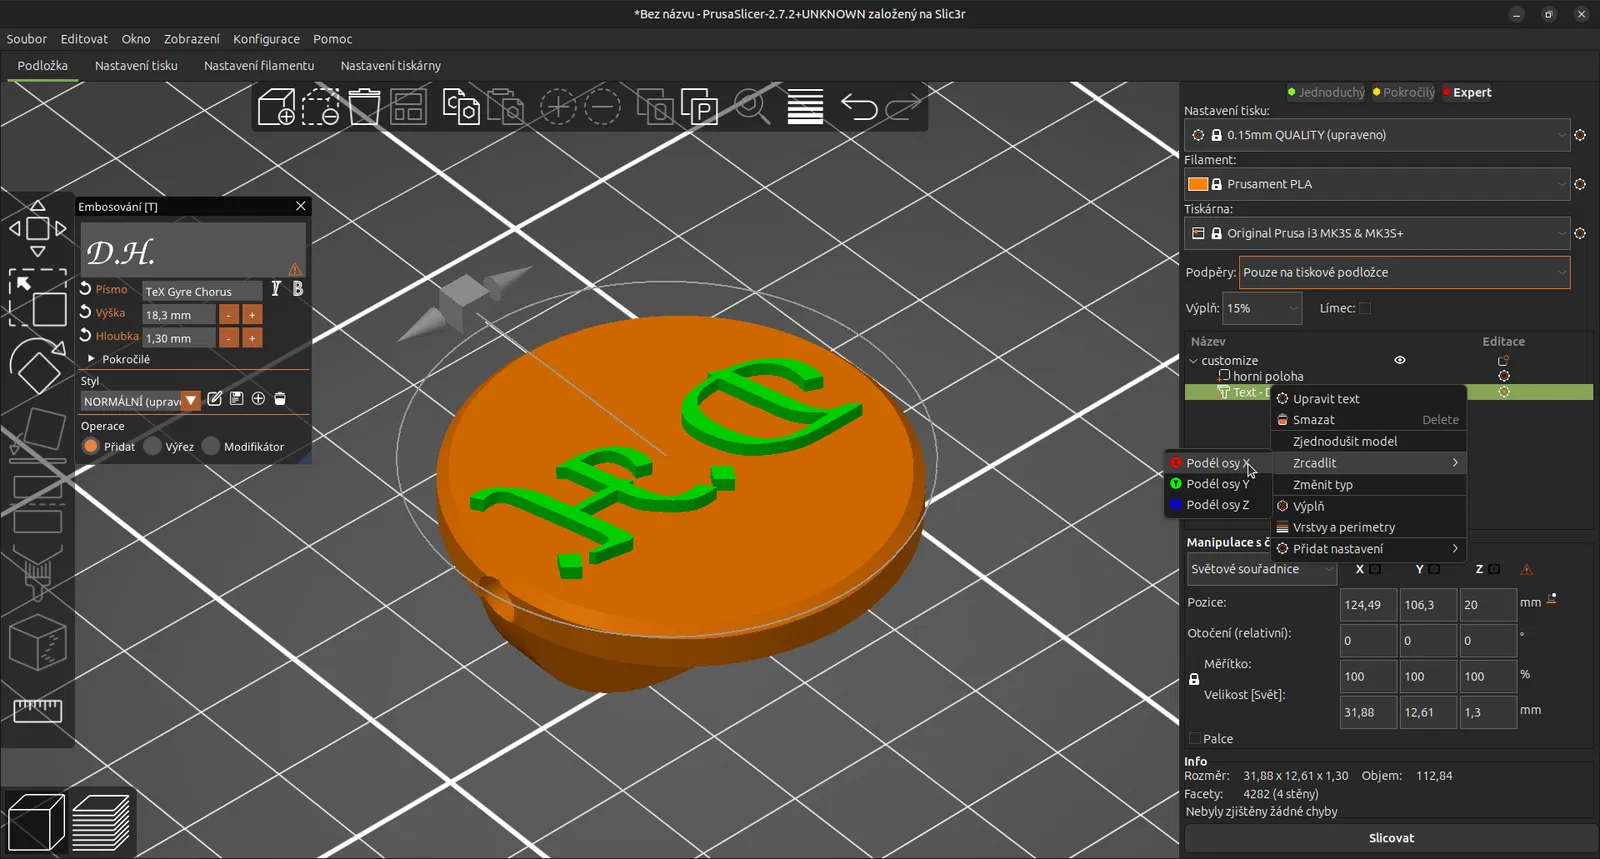Select the Přidat operation radio button
The height and width of the screenshot is (859, 1600).
coord(91,446)
